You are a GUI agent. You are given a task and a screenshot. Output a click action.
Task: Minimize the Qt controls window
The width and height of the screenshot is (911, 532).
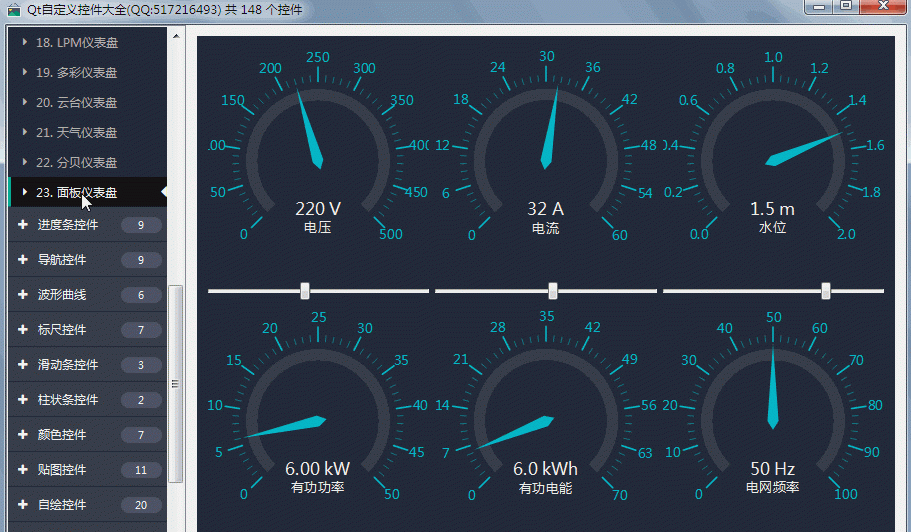coord(819,6)
